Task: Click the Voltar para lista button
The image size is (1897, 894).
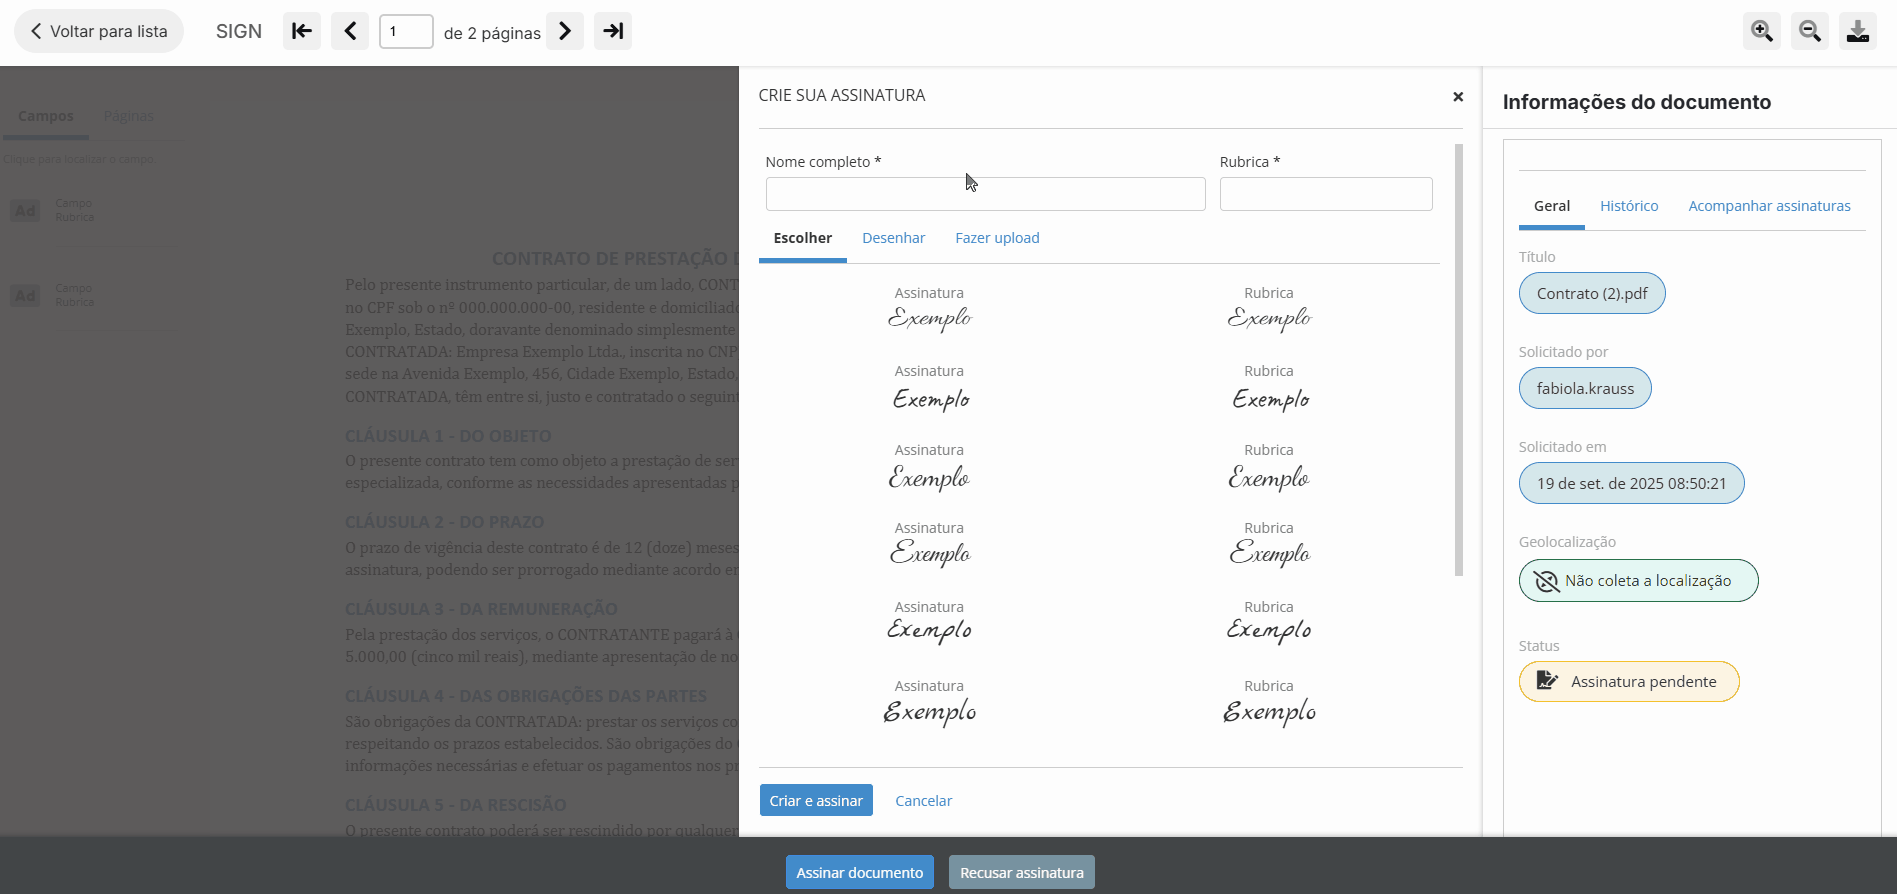Action: tap(99, 31)
